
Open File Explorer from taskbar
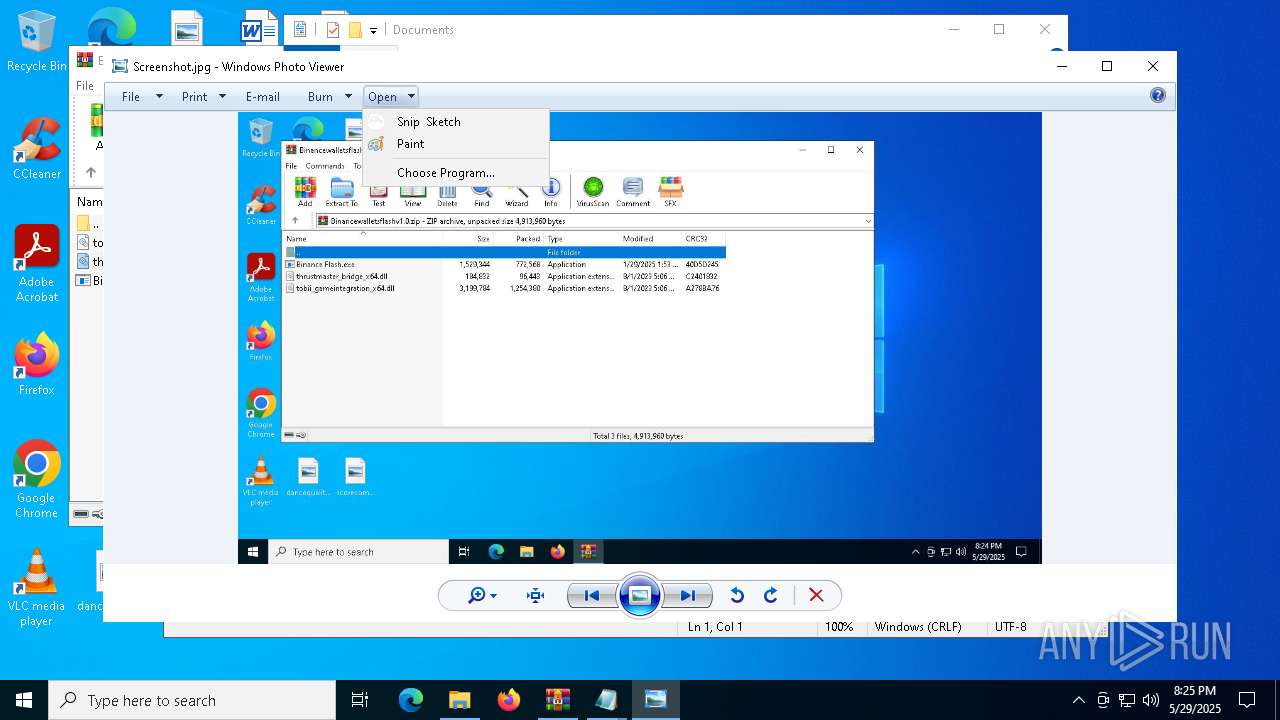pyautogui.click(x=459, y=700)
